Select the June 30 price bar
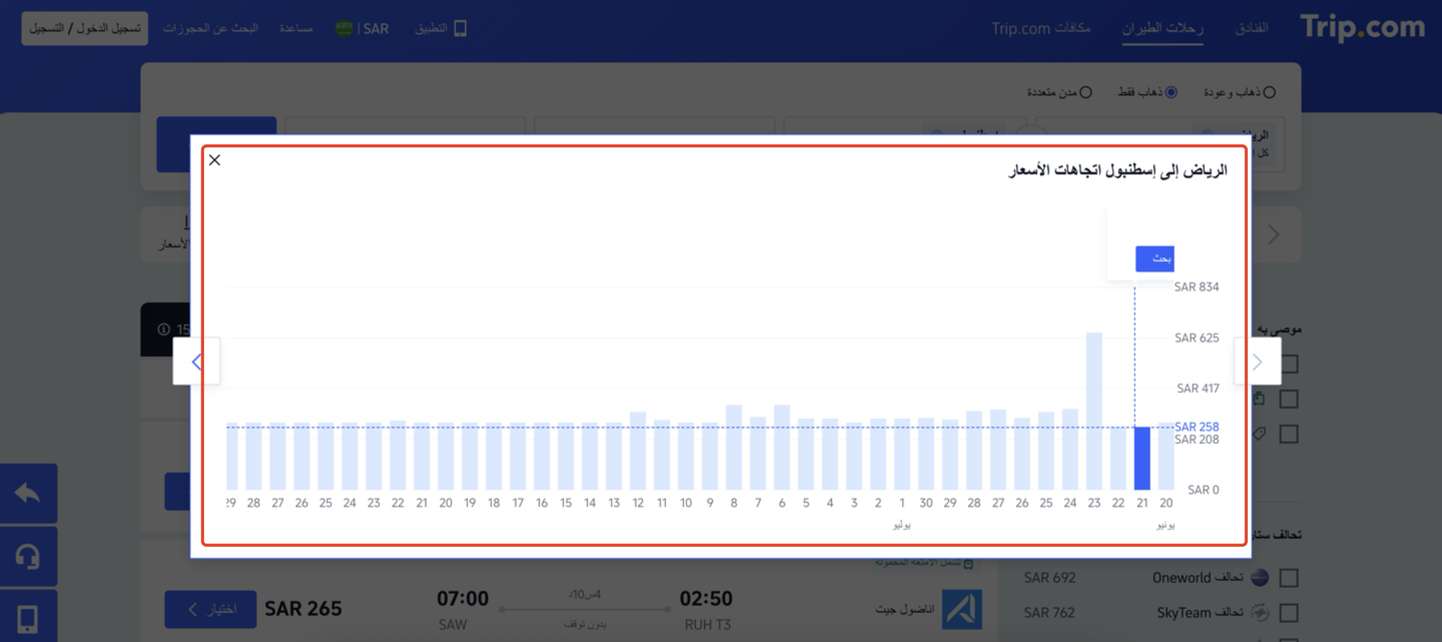This screenshot has height=642, width=1442. [x=926, y=454]
